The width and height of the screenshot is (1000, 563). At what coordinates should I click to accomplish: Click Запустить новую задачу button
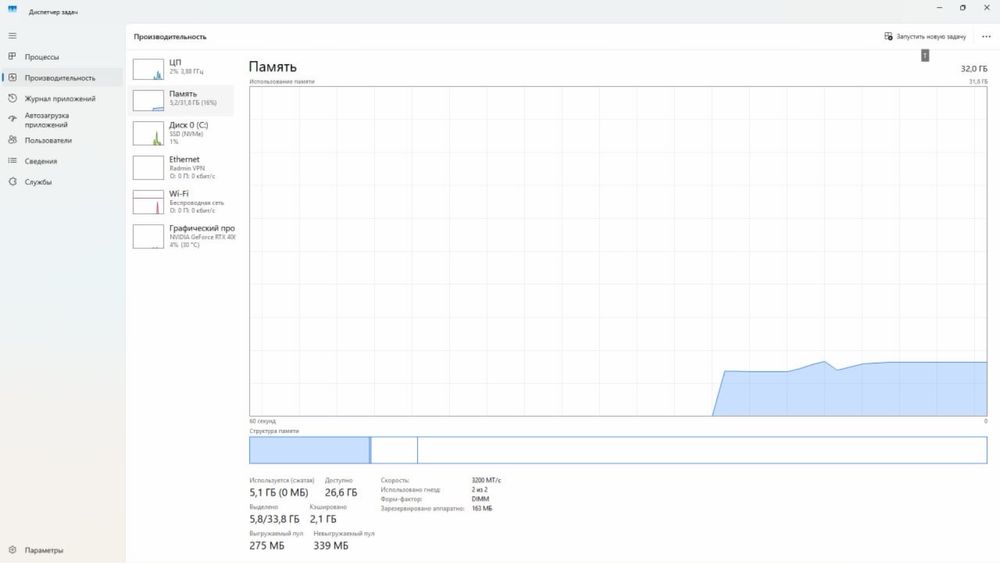[x=925, y=36]
